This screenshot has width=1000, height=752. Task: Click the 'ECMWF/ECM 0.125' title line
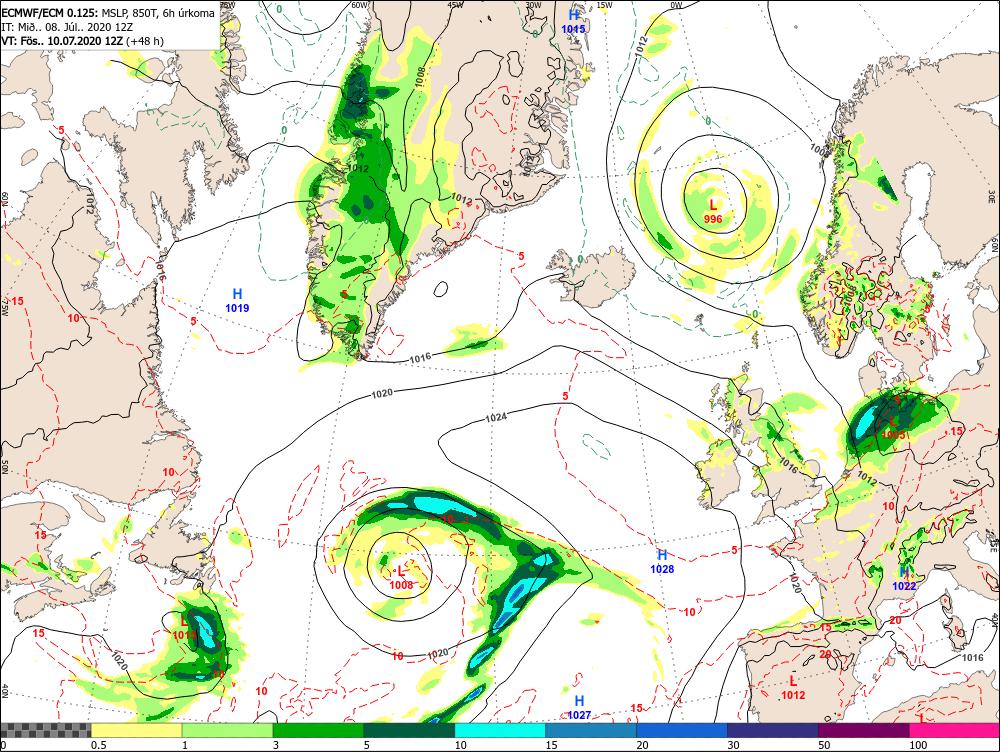click(108, 13)
